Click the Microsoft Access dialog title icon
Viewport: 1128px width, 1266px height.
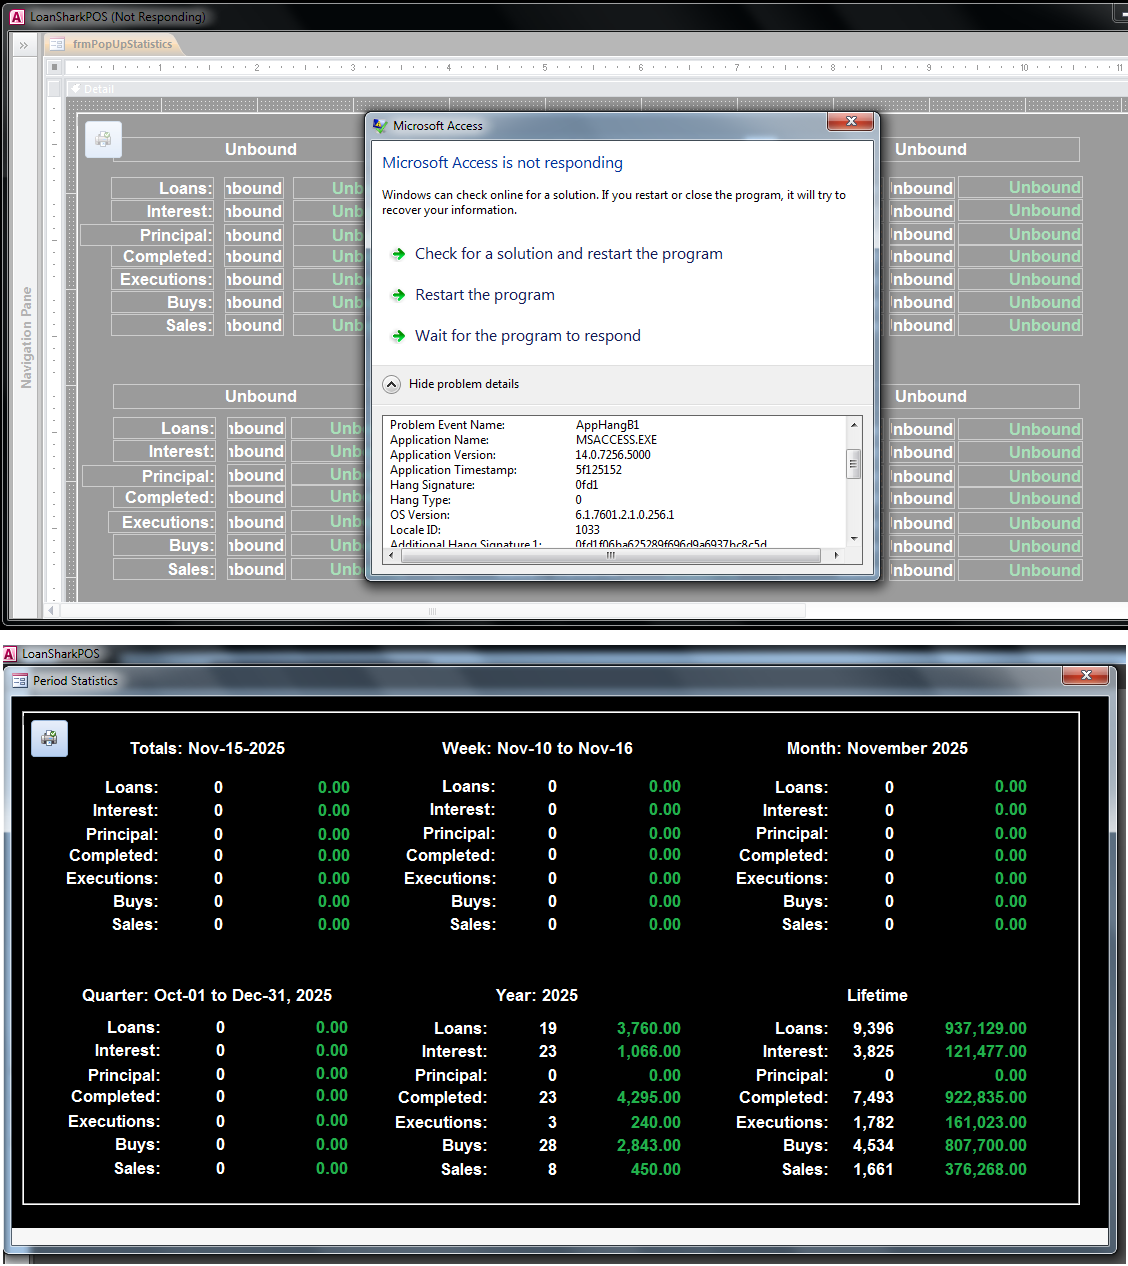(380, 126)
